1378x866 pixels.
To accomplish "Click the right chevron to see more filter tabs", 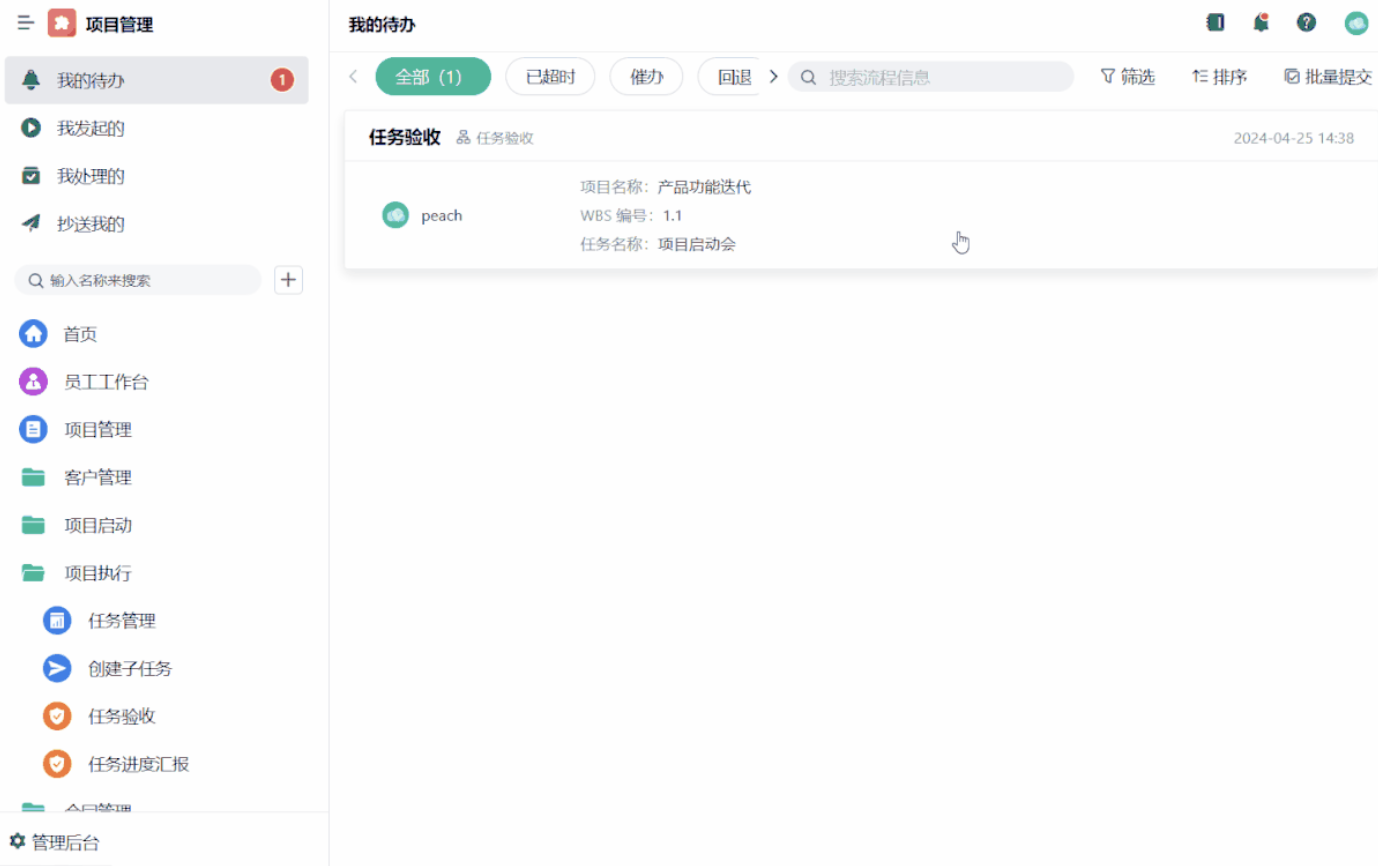I will pyautogui.click(x=773, y=76).
